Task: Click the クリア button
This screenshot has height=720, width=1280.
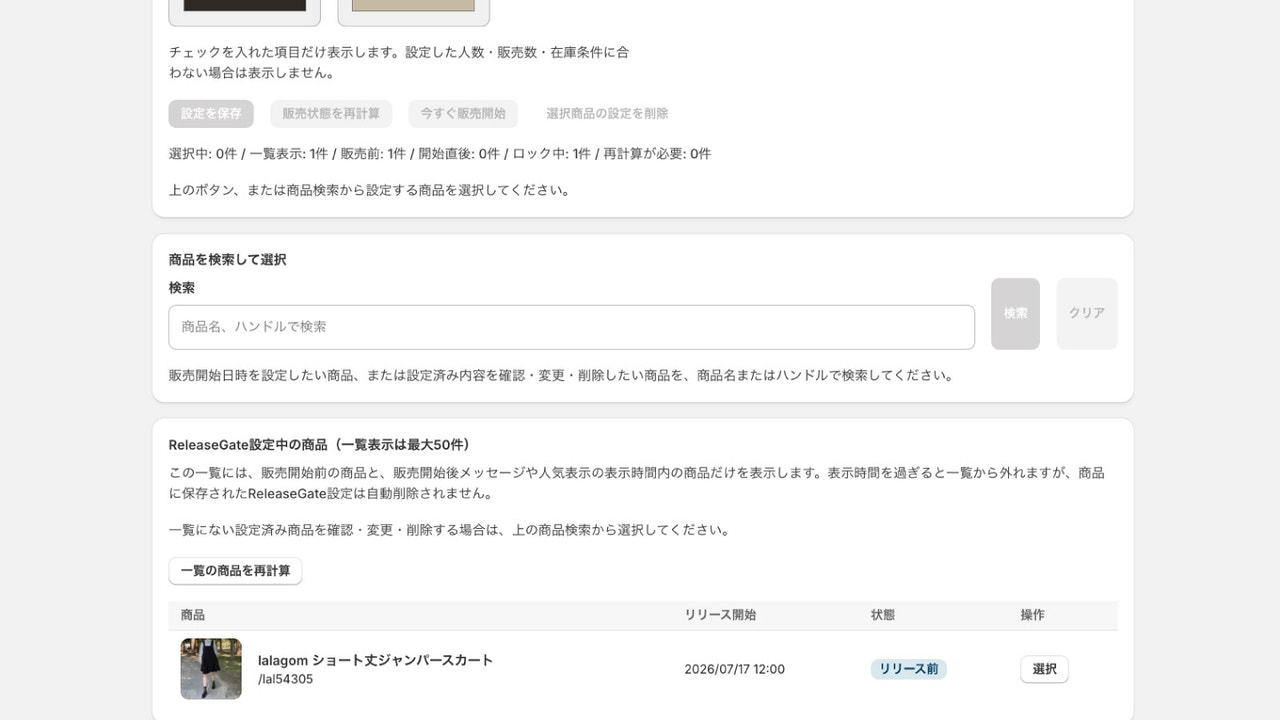Action: [x=1087, y=314]
